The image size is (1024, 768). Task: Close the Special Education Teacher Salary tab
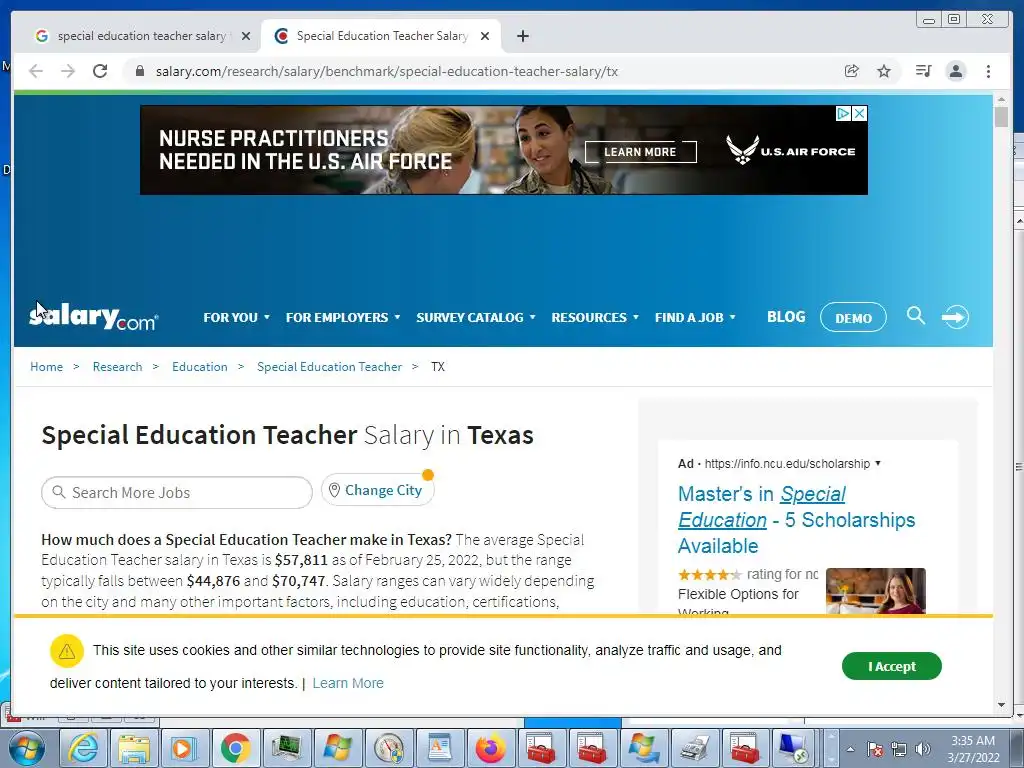pyautogui.click(x=485, y=36)
